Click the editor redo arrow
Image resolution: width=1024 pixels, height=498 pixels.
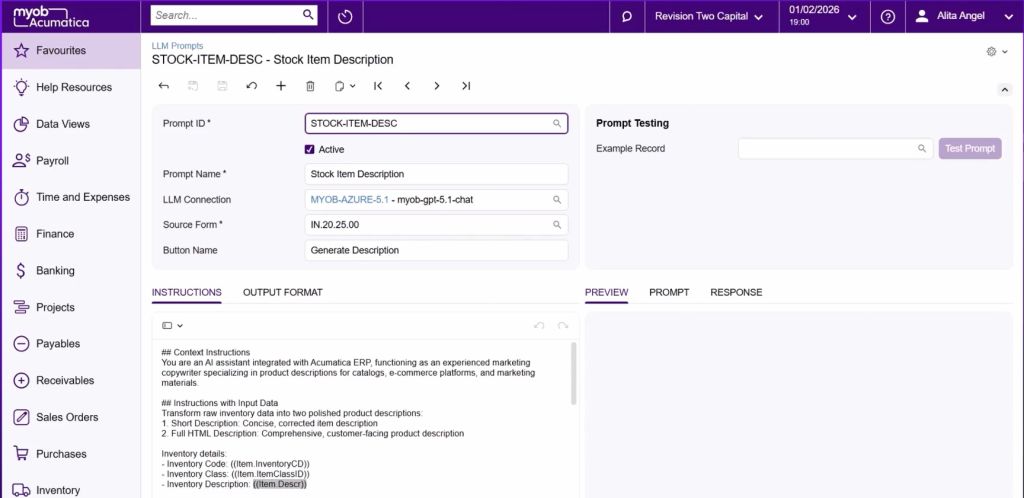coord(563,326)
